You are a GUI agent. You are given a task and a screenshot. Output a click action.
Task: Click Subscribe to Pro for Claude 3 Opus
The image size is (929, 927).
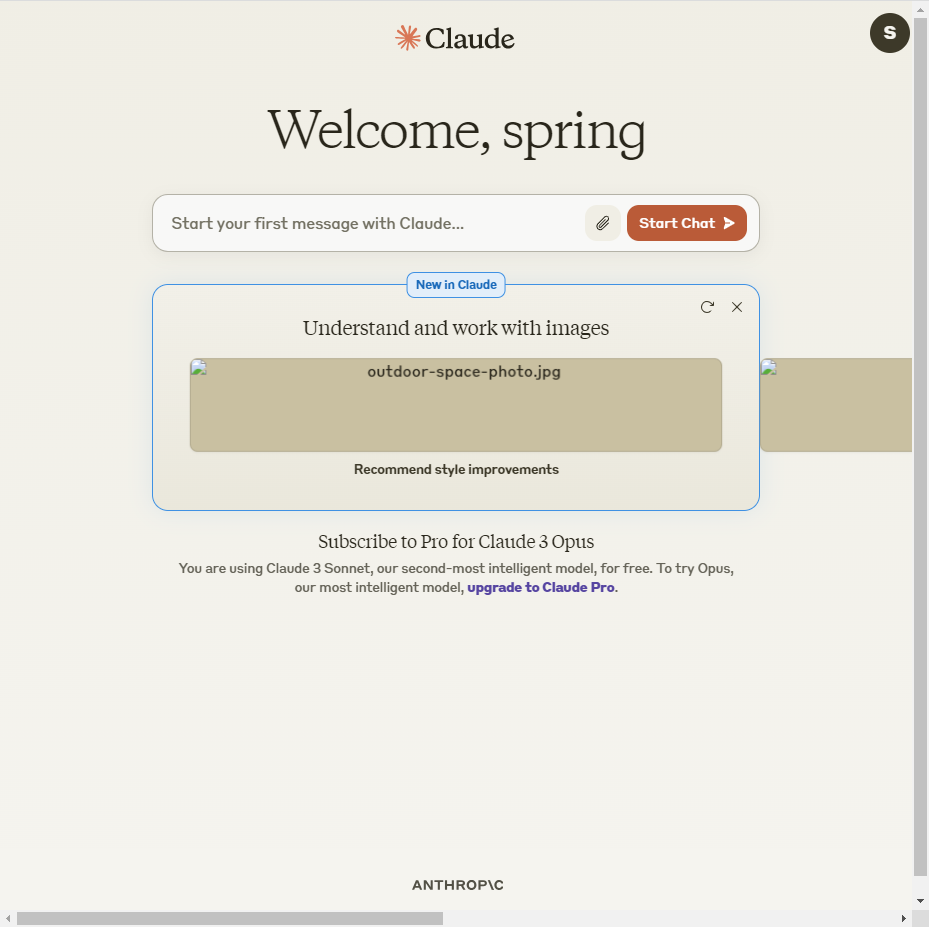click(x=456, y=542)
